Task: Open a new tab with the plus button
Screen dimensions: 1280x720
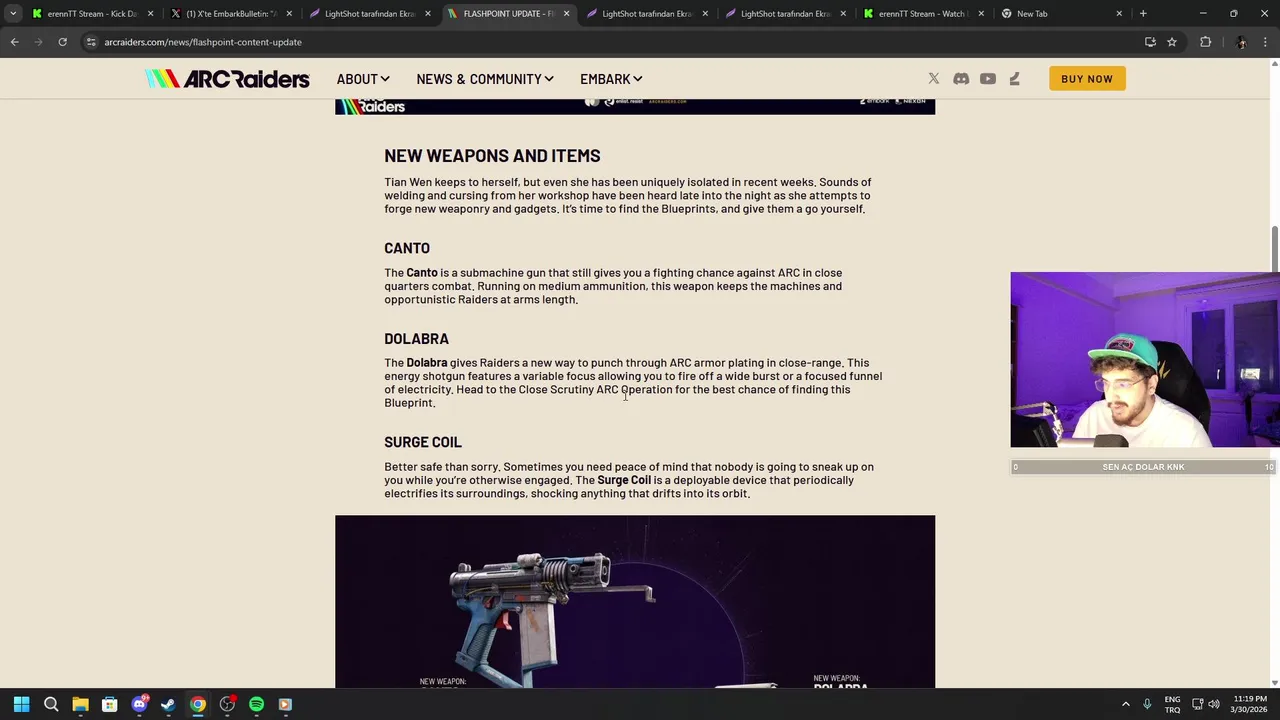Action: [1143, 14]
